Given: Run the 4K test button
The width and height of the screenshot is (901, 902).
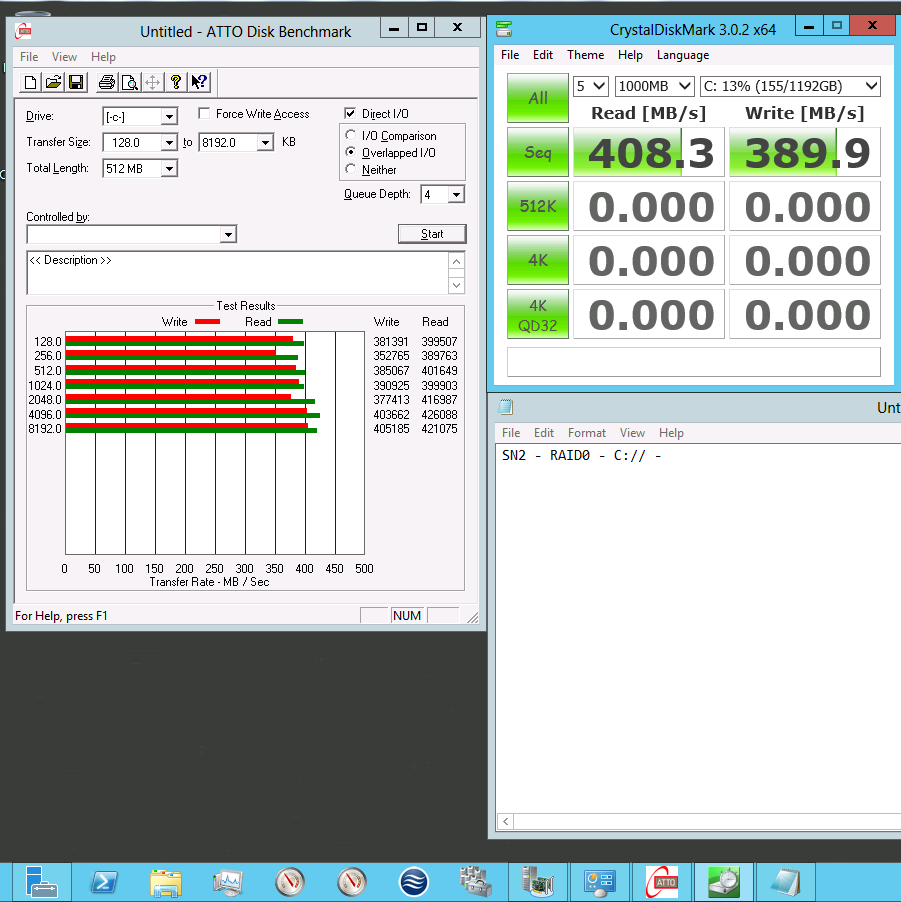Looking at the screenshot, I should tap(537, 260).
